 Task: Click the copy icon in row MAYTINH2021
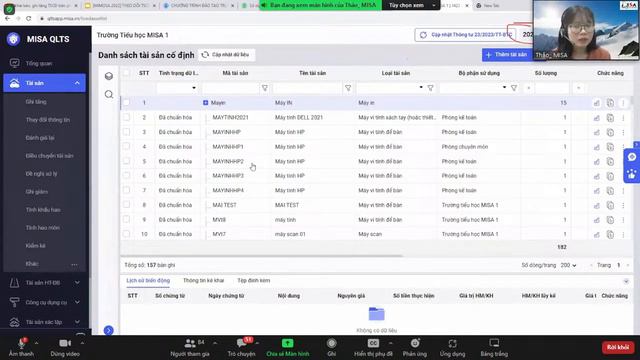coord(610,118)
